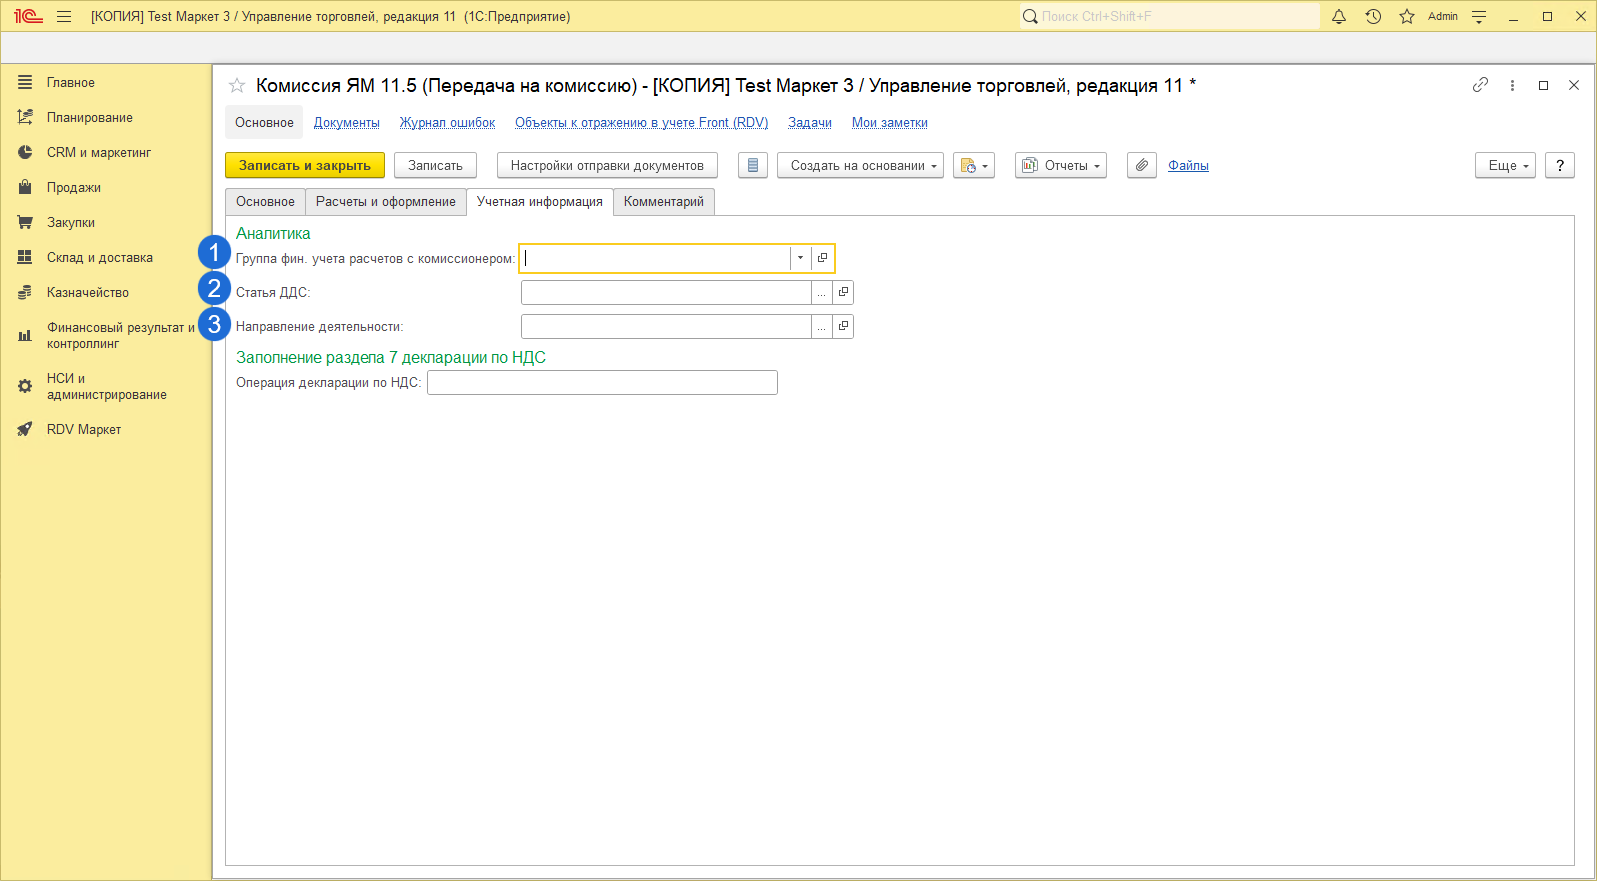
Task: Open Казначейство section in sidebar
Action: (87, 293)
